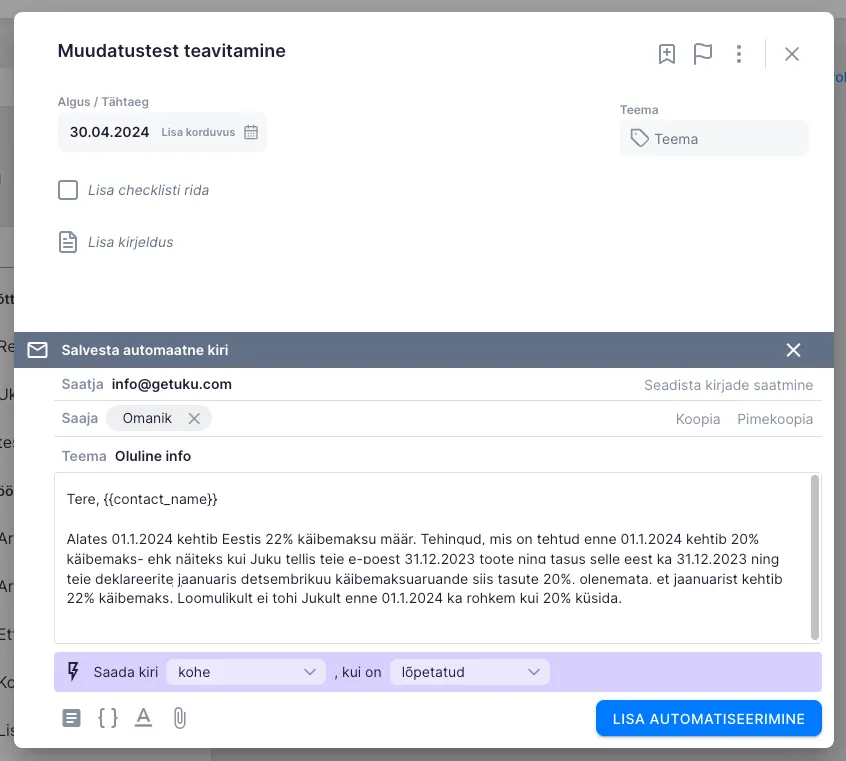Tick the Lisa checklisti rida checkbox
846x761 pixels.
click(x=68, y=190)
